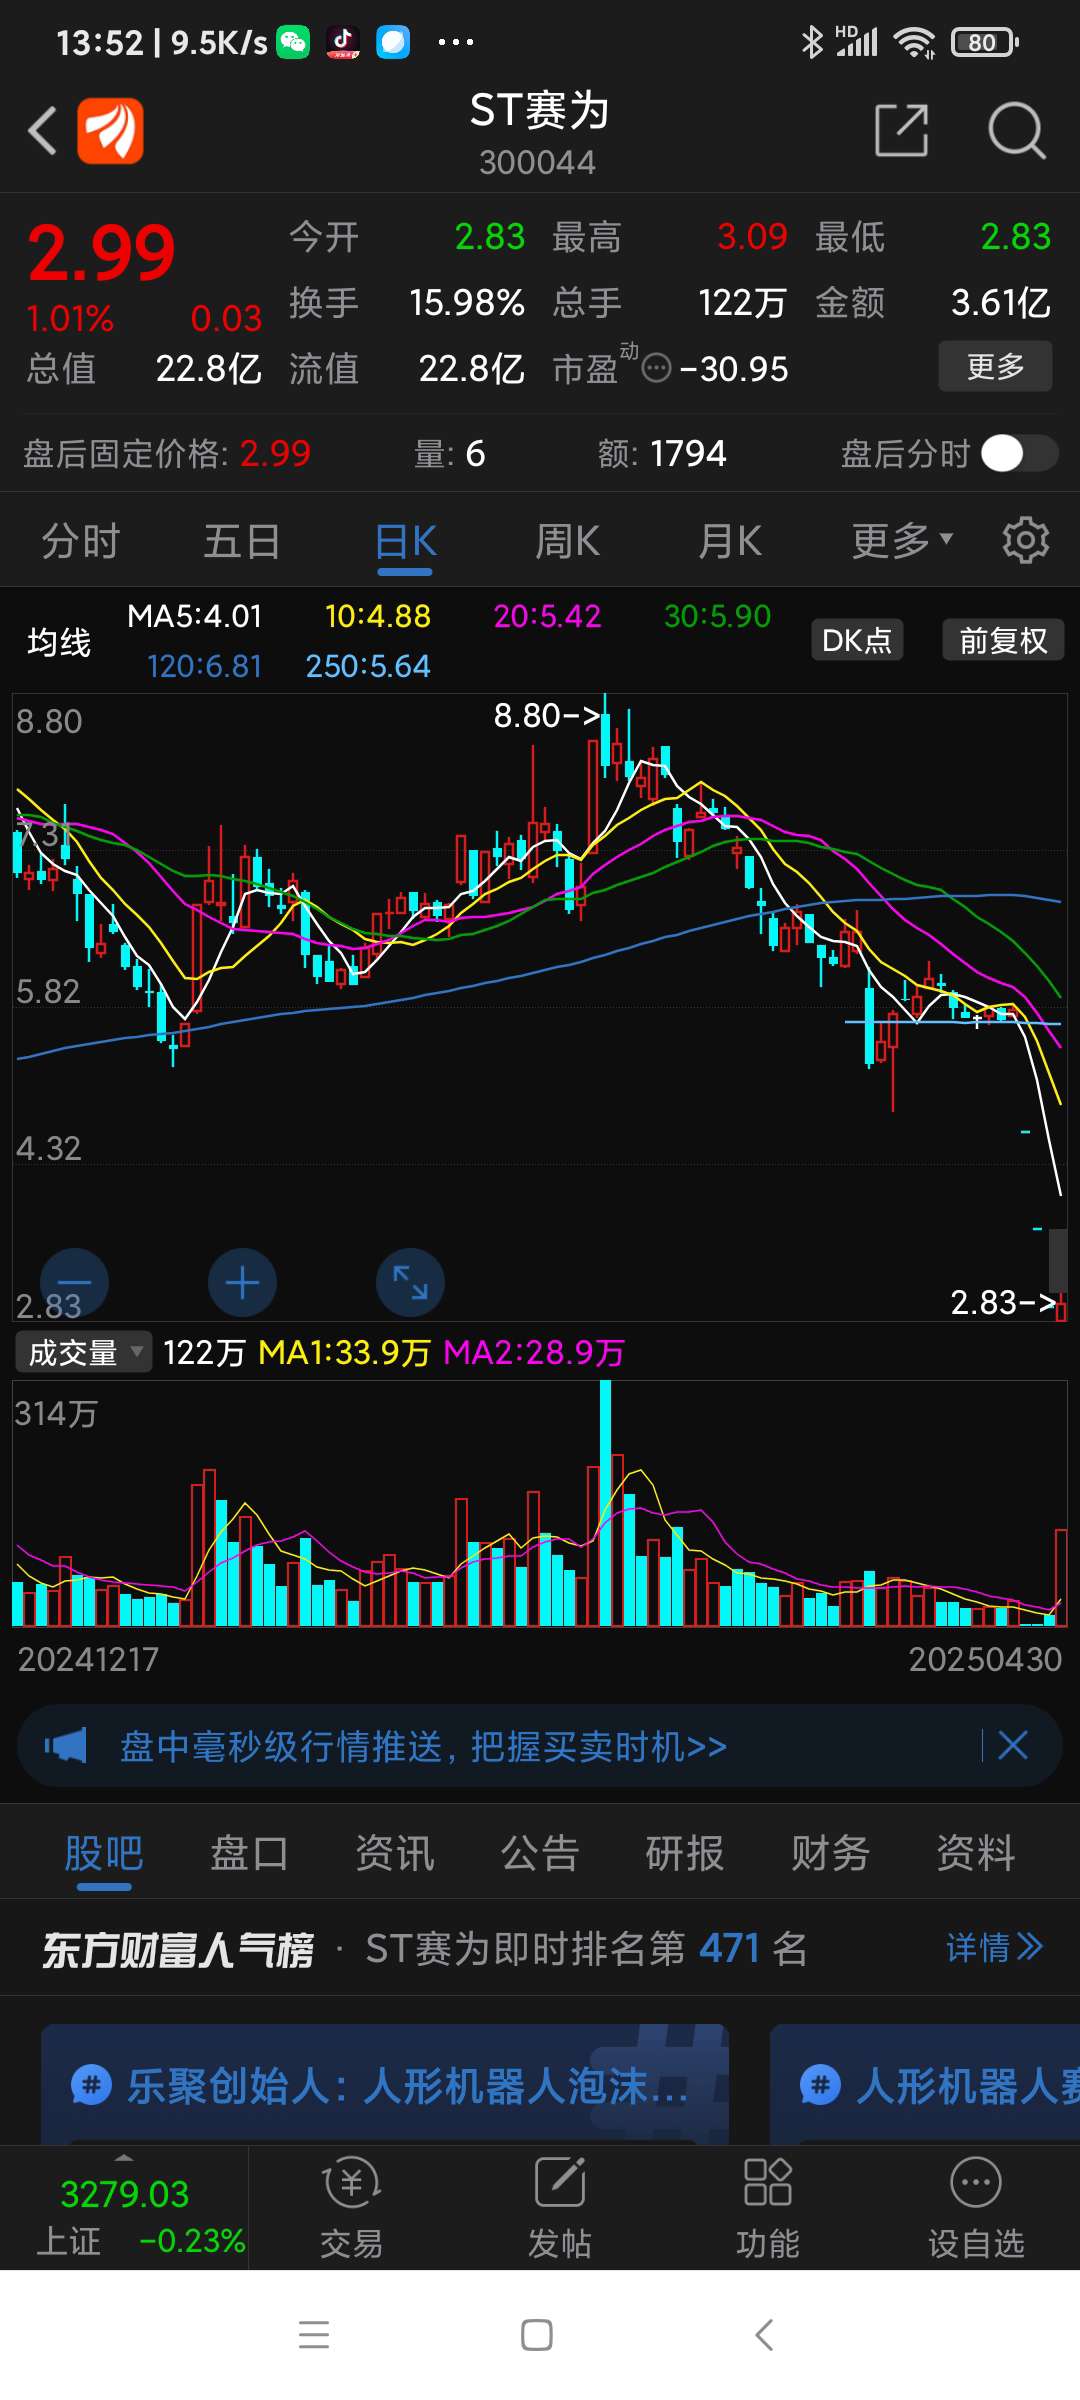Expand chart to fullscreen icon

pos(410,1282)
